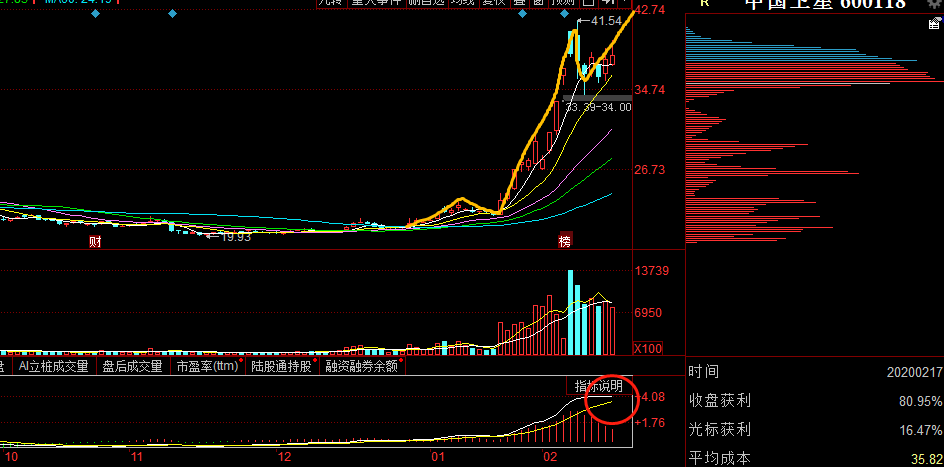Screen dimensions: 944x467
Task: Select the 复权 price adjustment option
Action: (x=494, y=3)
